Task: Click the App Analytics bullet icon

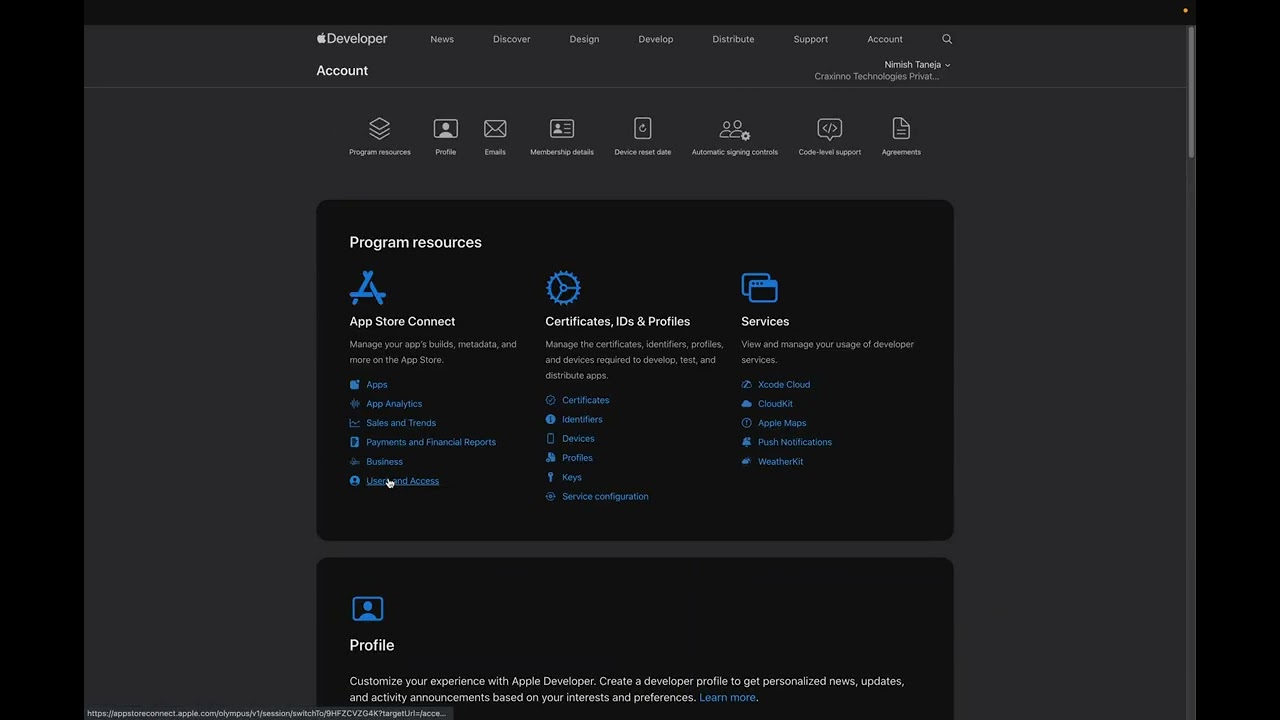Action: tap(355, 404)
